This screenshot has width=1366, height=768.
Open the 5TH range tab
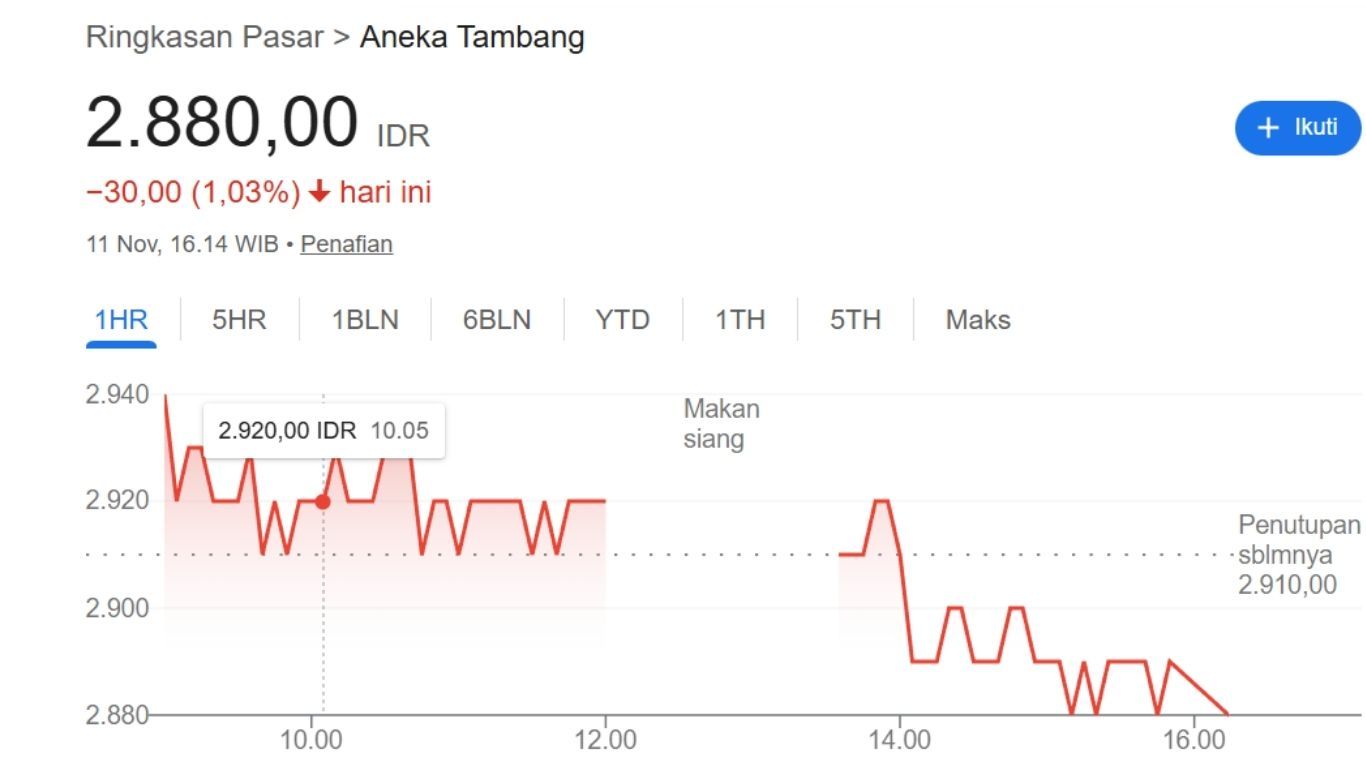[x=855, y=320]
